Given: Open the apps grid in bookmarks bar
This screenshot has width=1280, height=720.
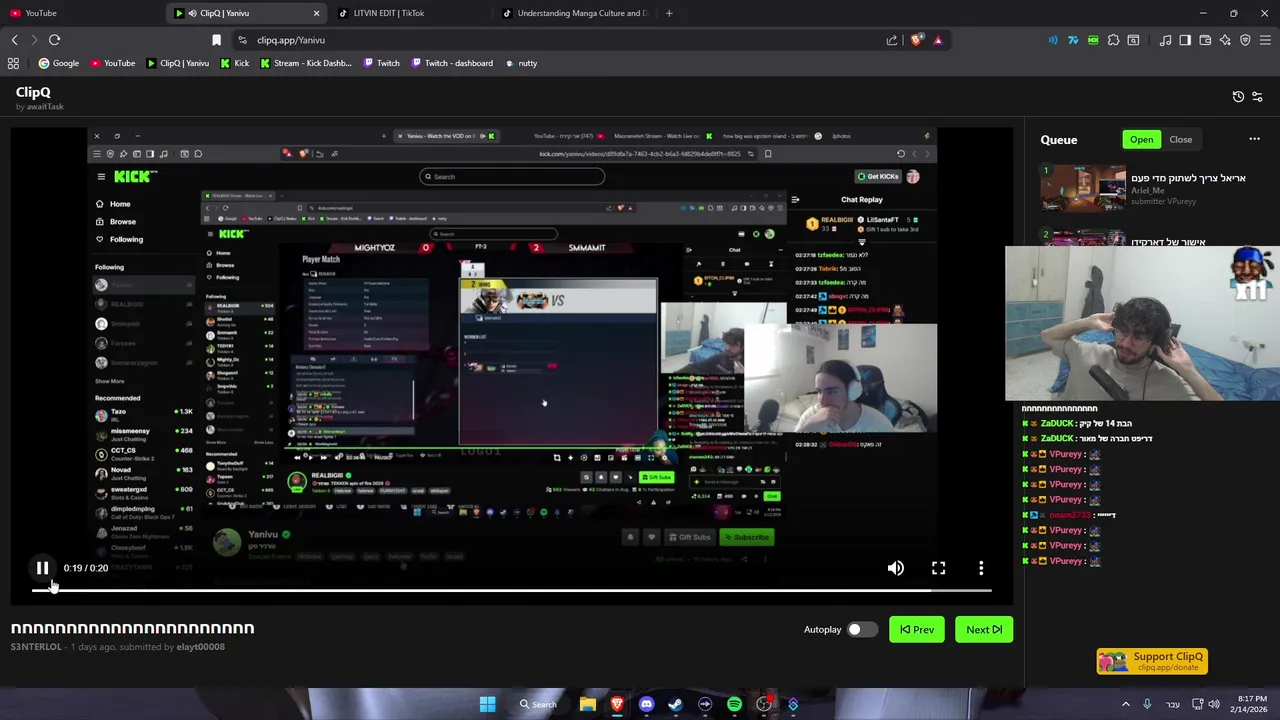Looking at the screenshot, I should pyautogui.click(x=13, y=63).
